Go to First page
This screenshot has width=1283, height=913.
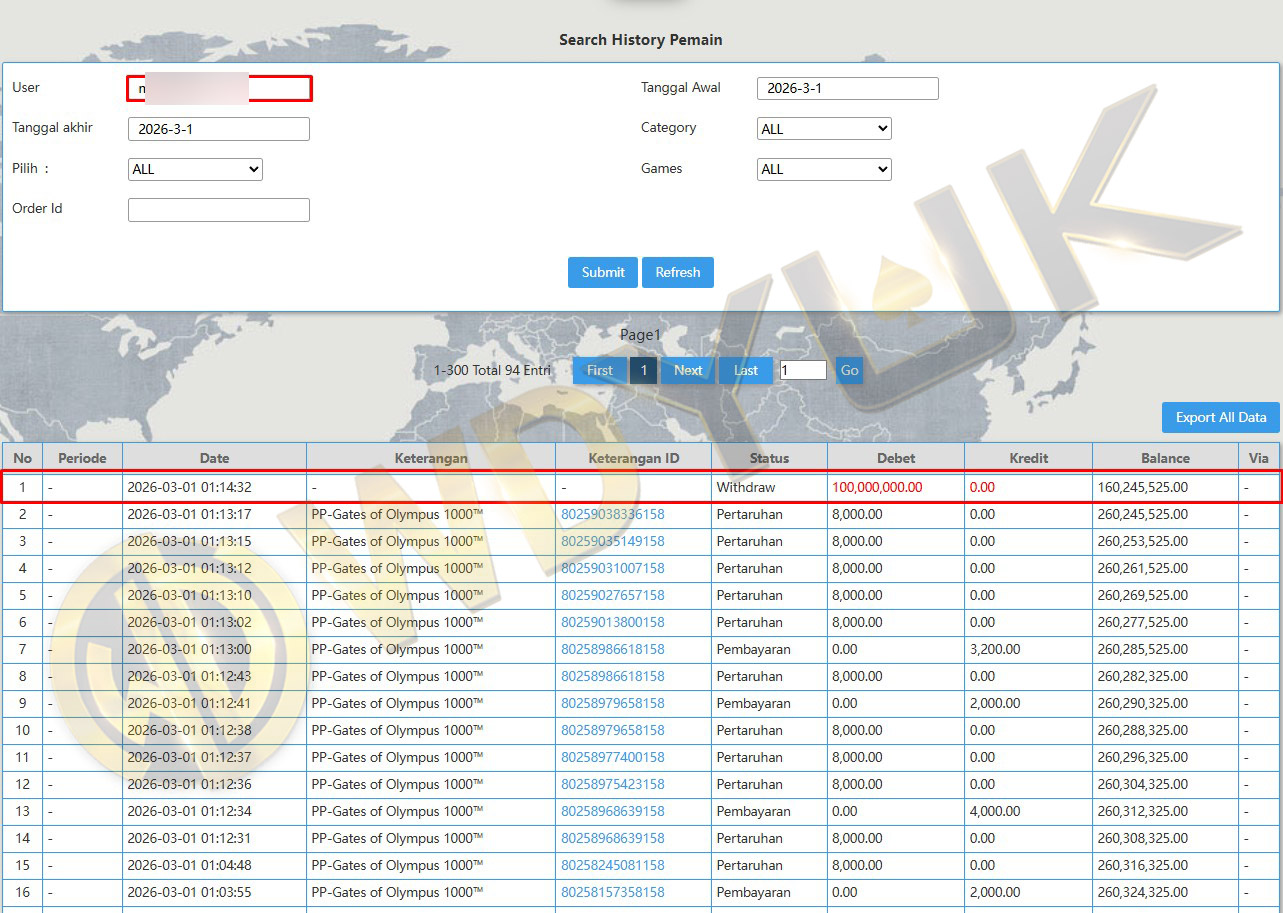599,370
